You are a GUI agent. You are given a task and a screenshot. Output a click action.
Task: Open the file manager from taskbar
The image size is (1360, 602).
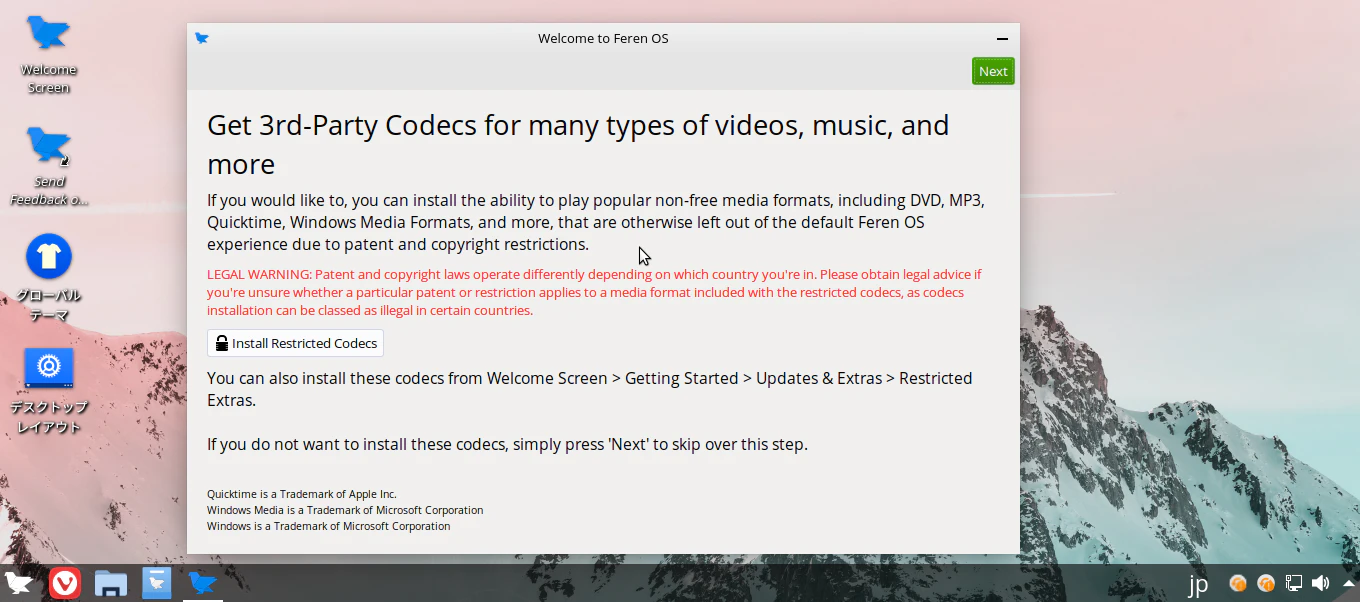click(x=111, y=583)
